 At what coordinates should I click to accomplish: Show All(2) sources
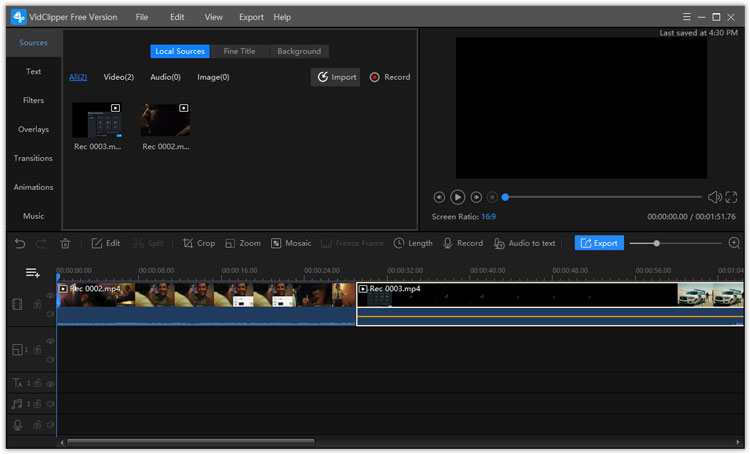tap(78, 77)
